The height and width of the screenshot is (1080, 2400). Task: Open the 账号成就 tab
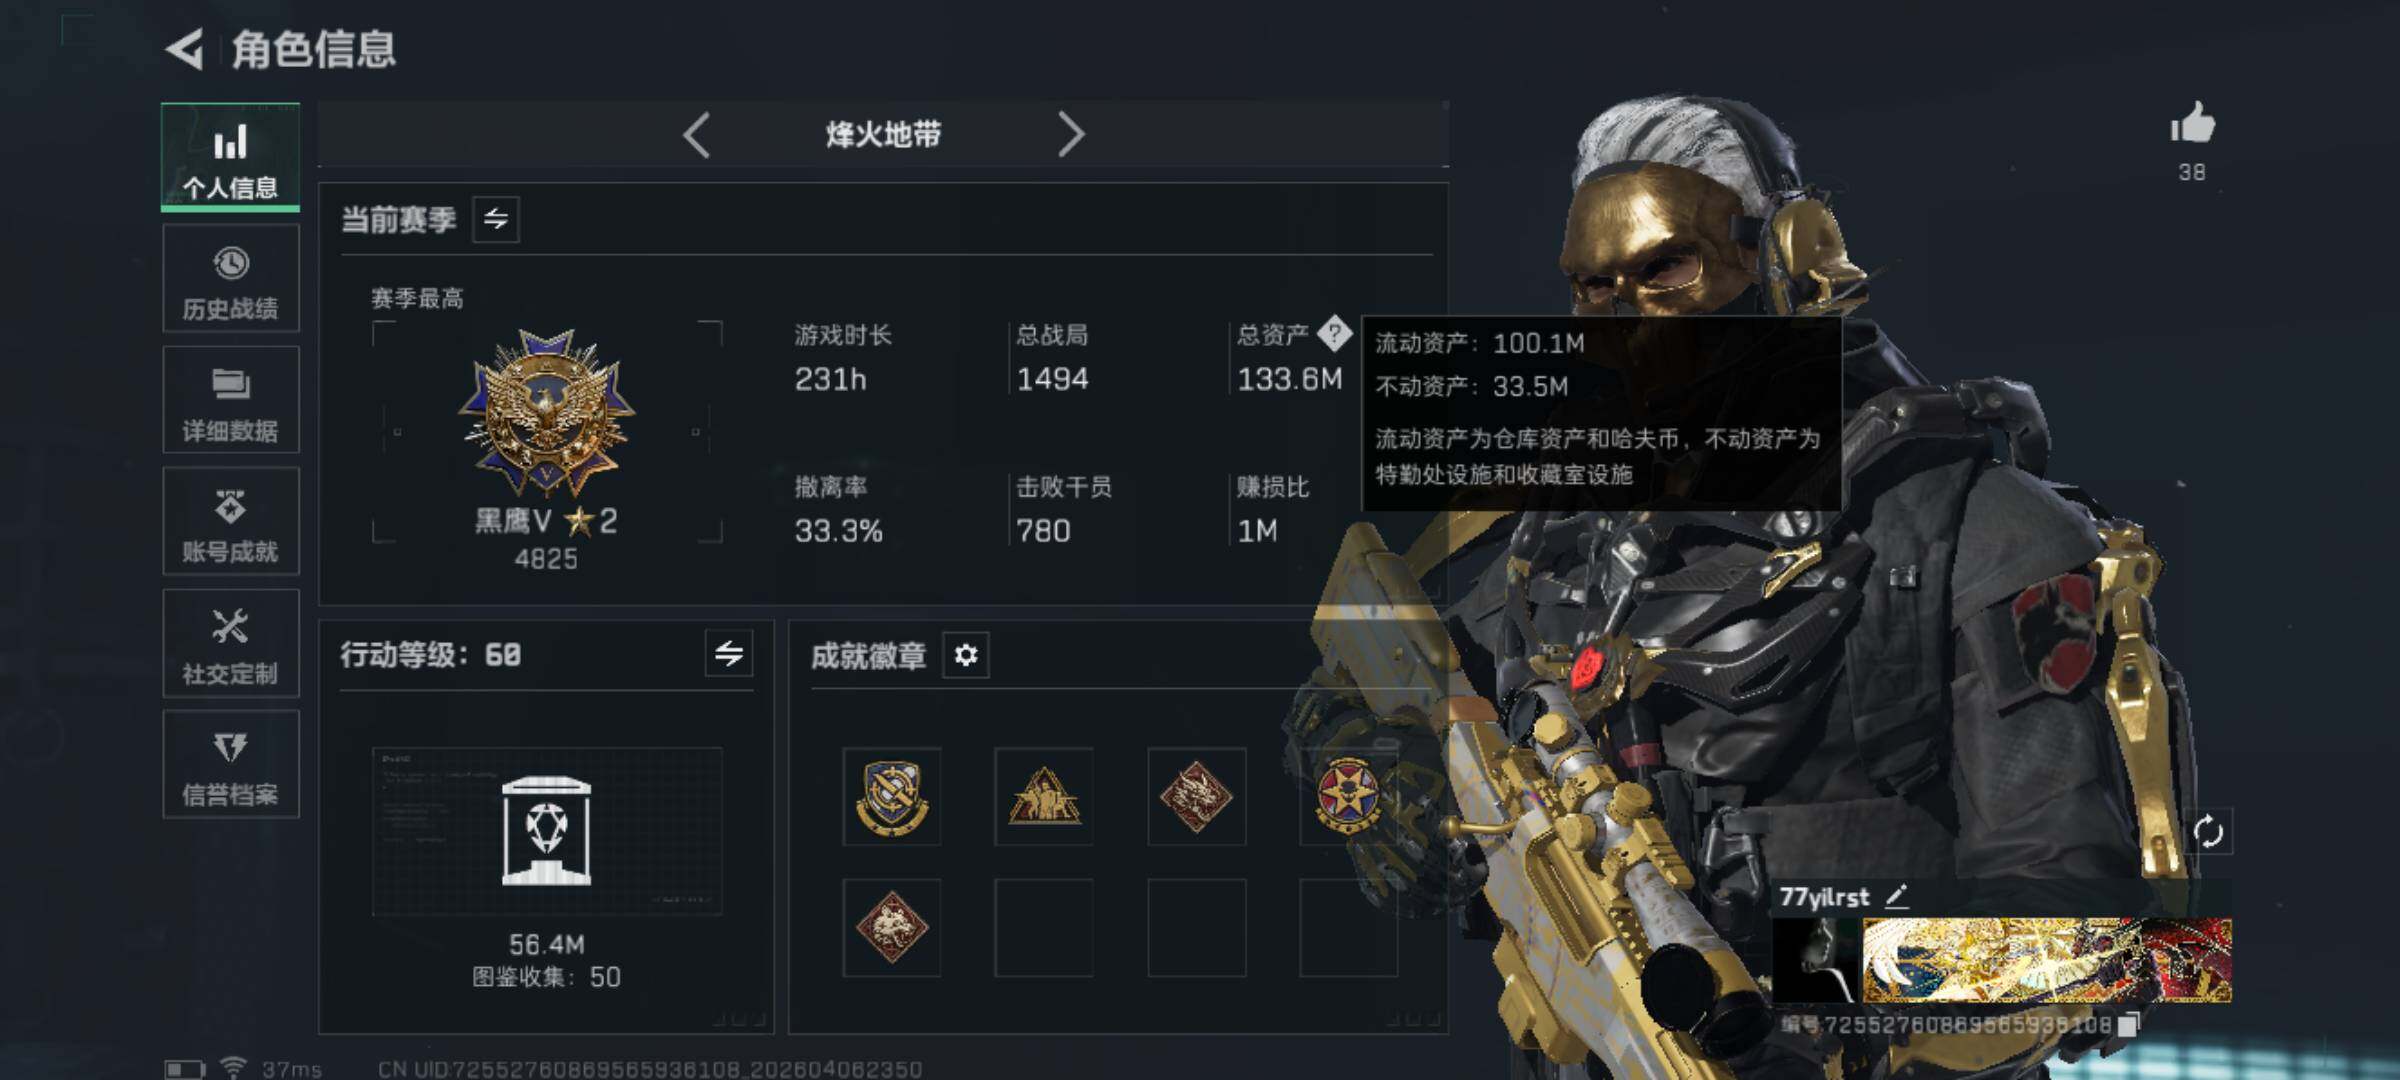coord(231,521)
